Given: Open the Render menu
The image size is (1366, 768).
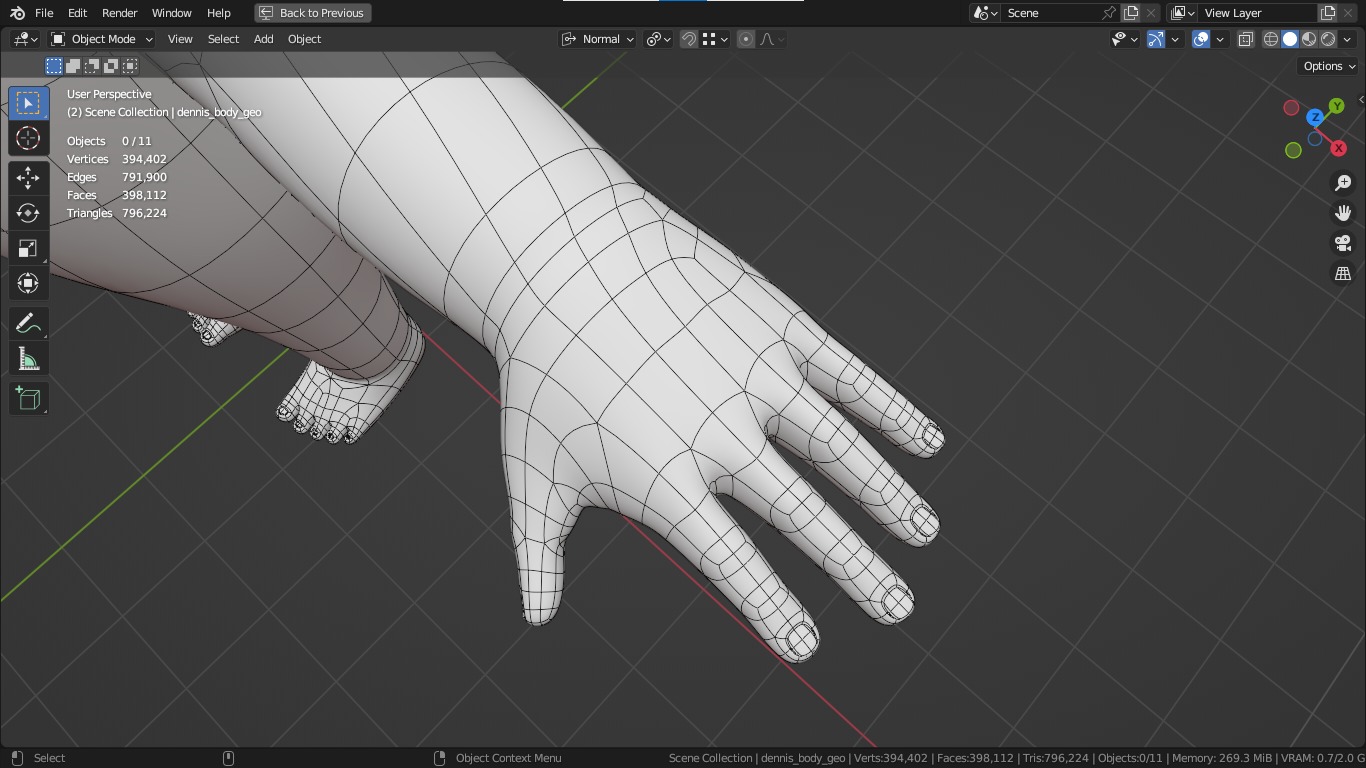Looking at the screenshot, I should [119, 13].
